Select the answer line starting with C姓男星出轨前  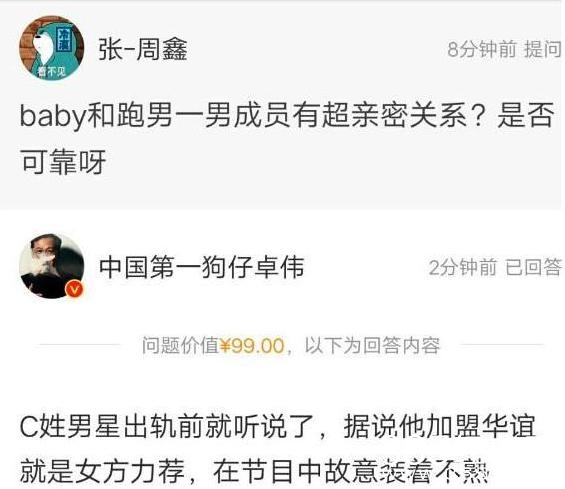(x=277, y=427)
